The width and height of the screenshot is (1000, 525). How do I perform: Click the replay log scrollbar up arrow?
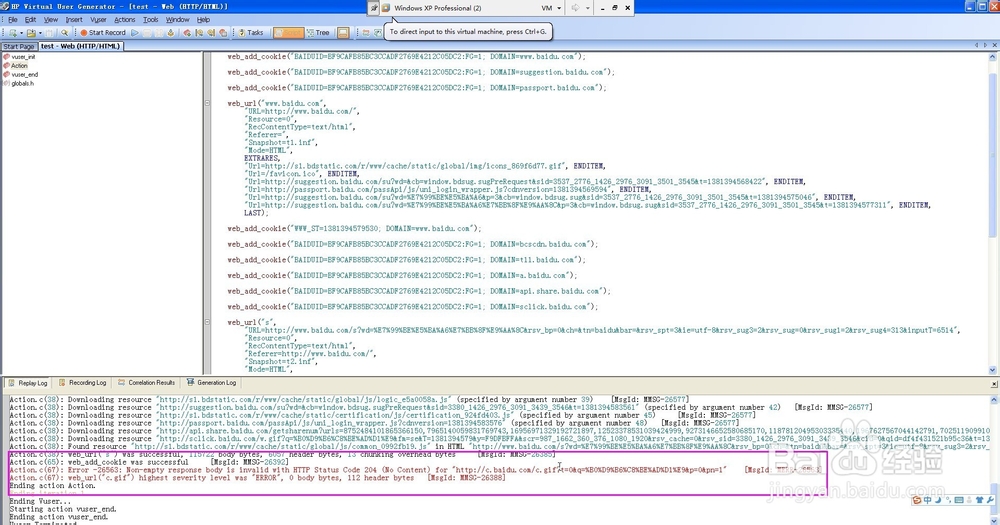point(994,399)
